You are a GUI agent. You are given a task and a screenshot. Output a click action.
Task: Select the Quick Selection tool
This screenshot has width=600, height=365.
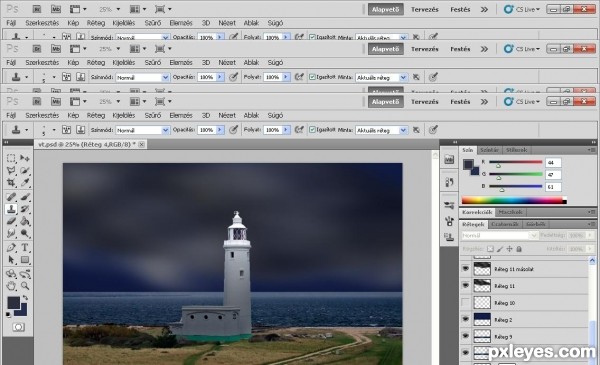point(25,171)
